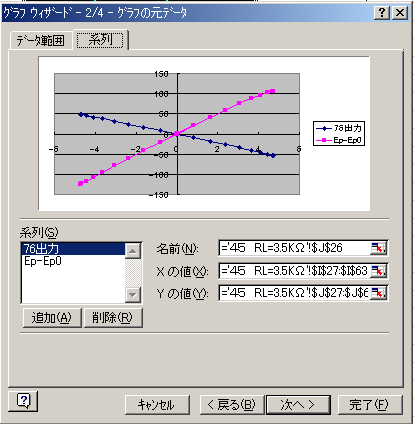Go back with the 戻る button

[232, 405]
